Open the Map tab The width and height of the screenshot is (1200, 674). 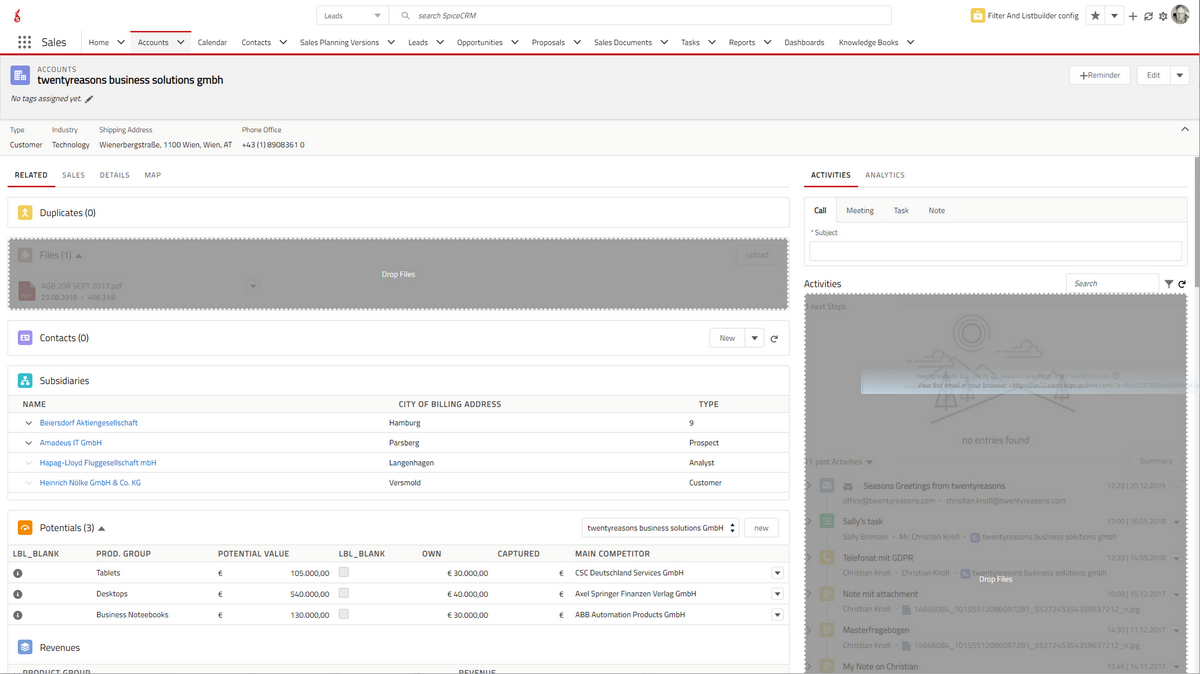152,175
